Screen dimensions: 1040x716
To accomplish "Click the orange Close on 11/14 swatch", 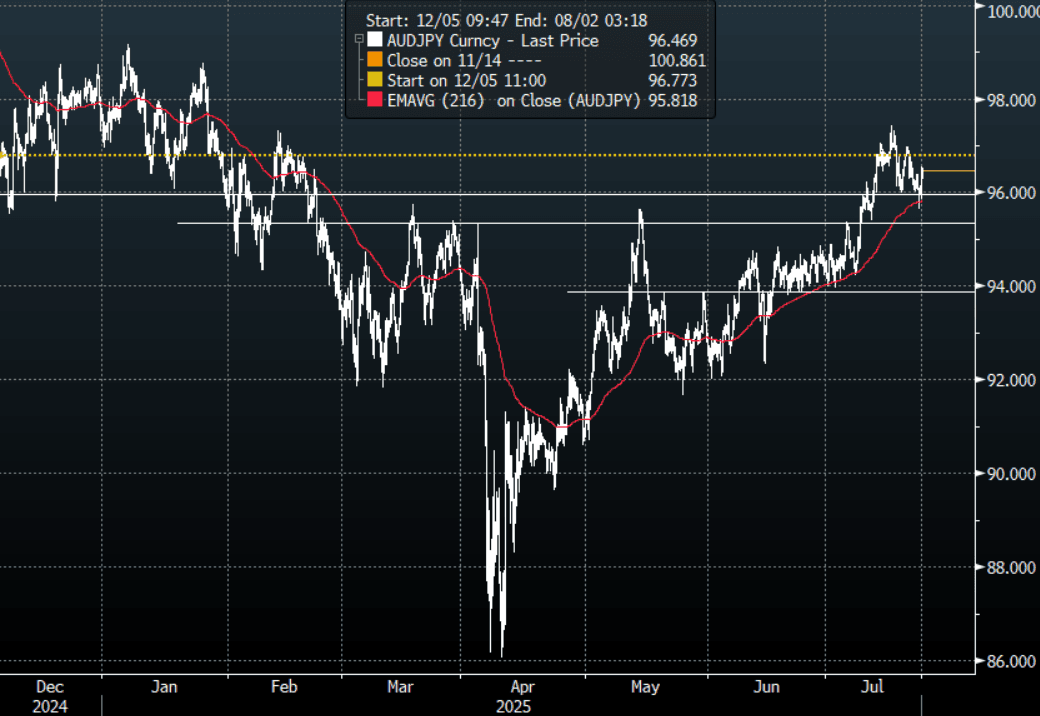I will (375, 60).
